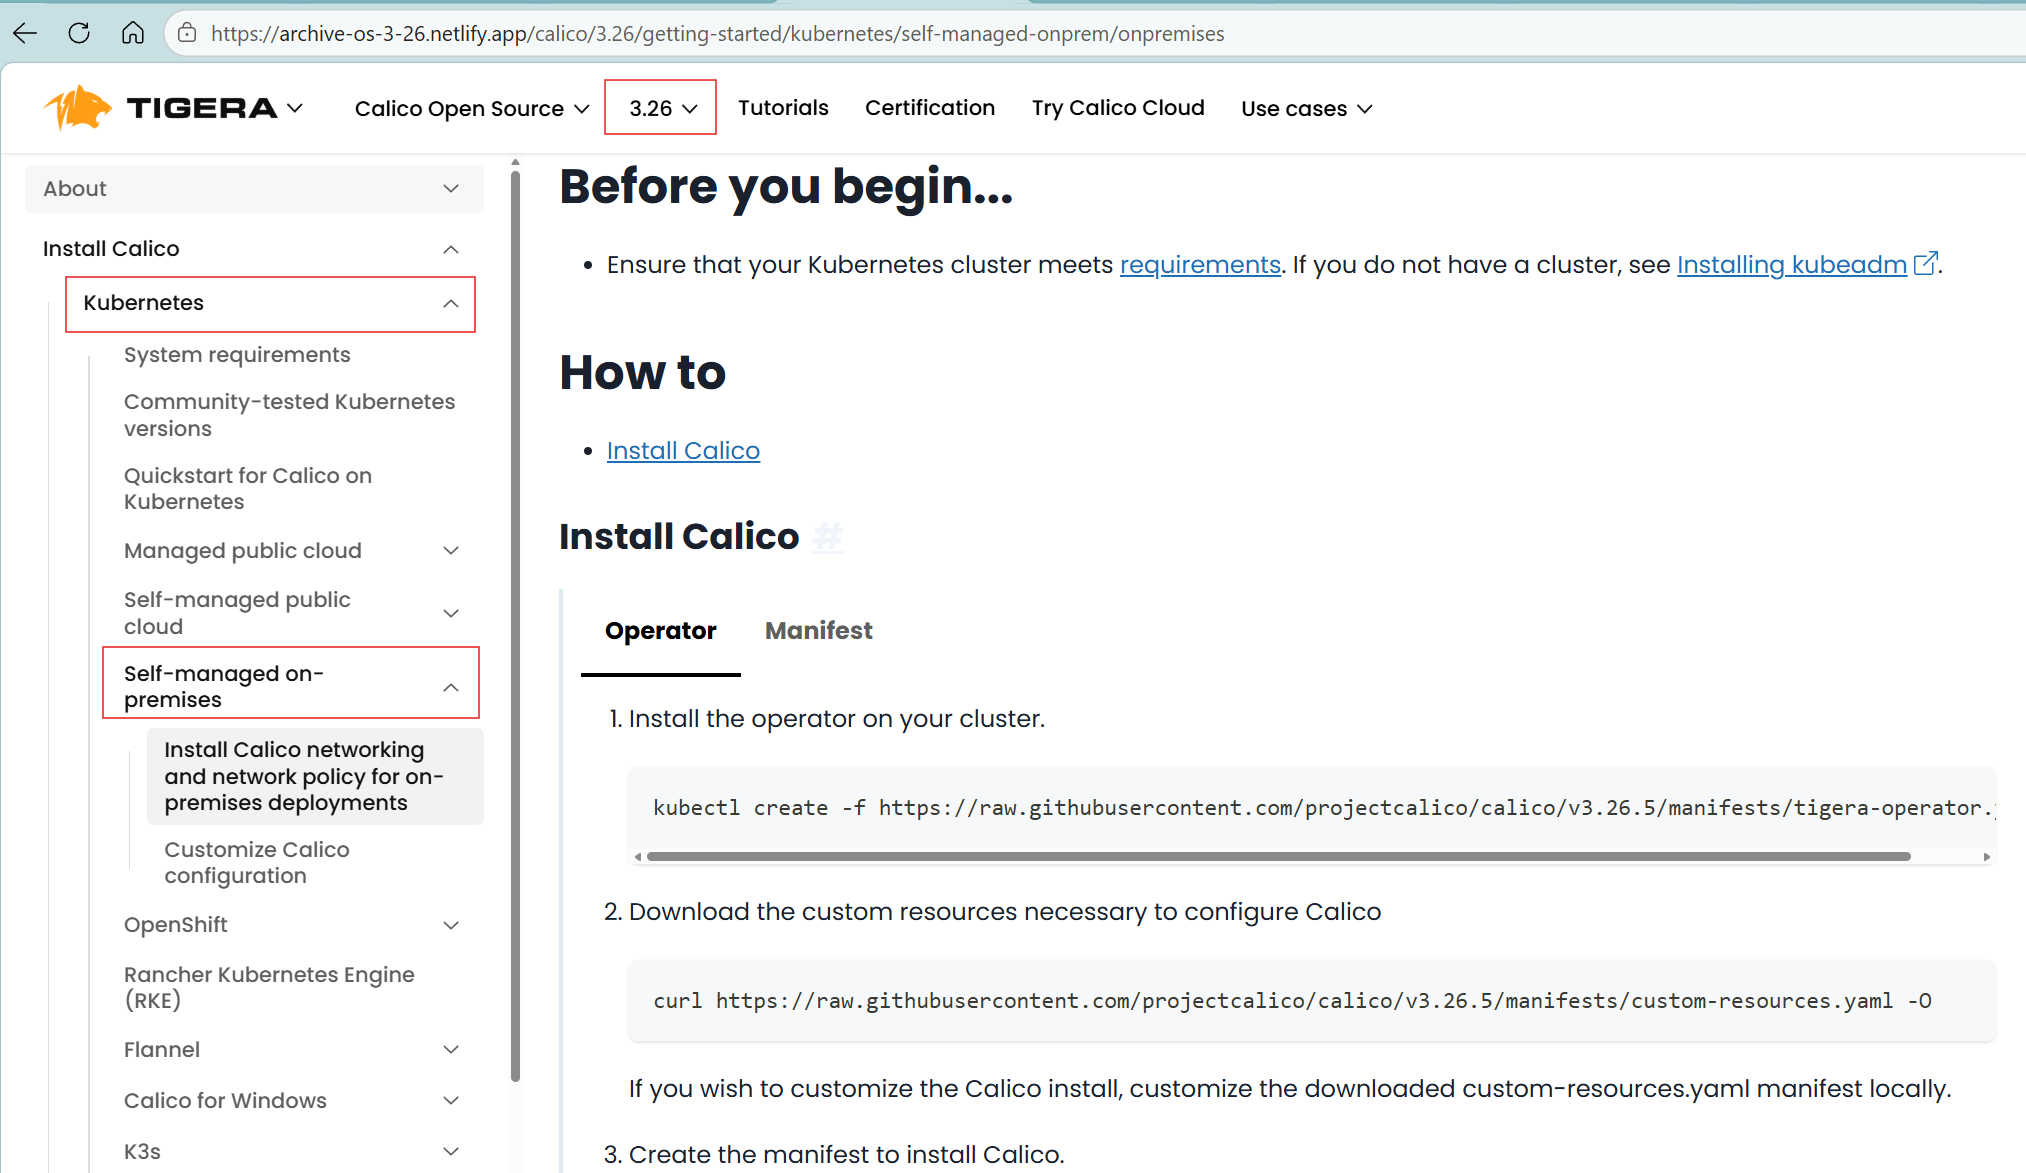This screenshot has width=2026, height=1173.
Task: Open the Use cases dropdown menu
Action: [x=1307, y=108]
